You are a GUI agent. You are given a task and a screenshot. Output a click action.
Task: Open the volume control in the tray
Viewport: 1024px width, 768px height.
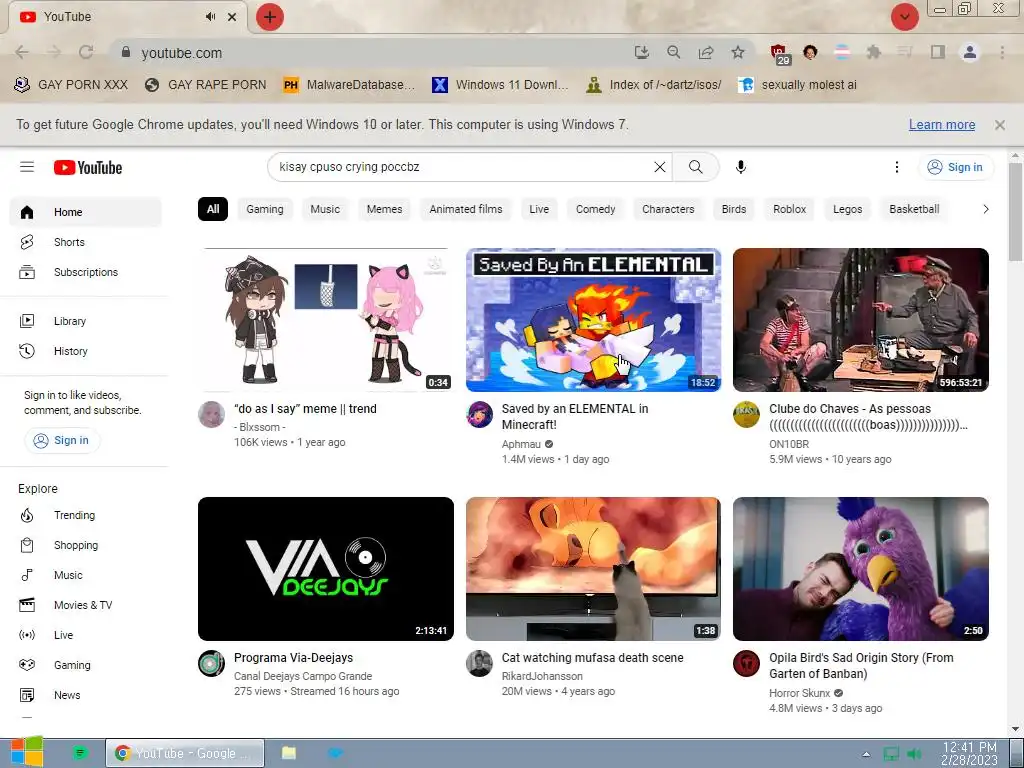tap(915, 754)
